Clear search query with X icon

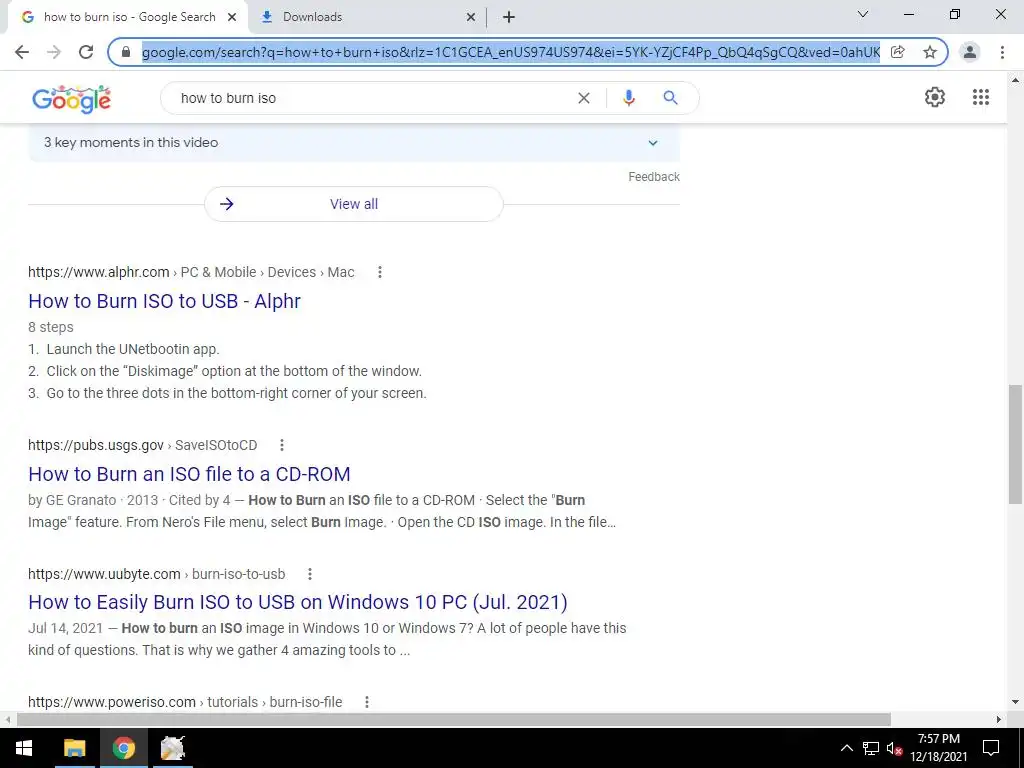click(584, 98)
